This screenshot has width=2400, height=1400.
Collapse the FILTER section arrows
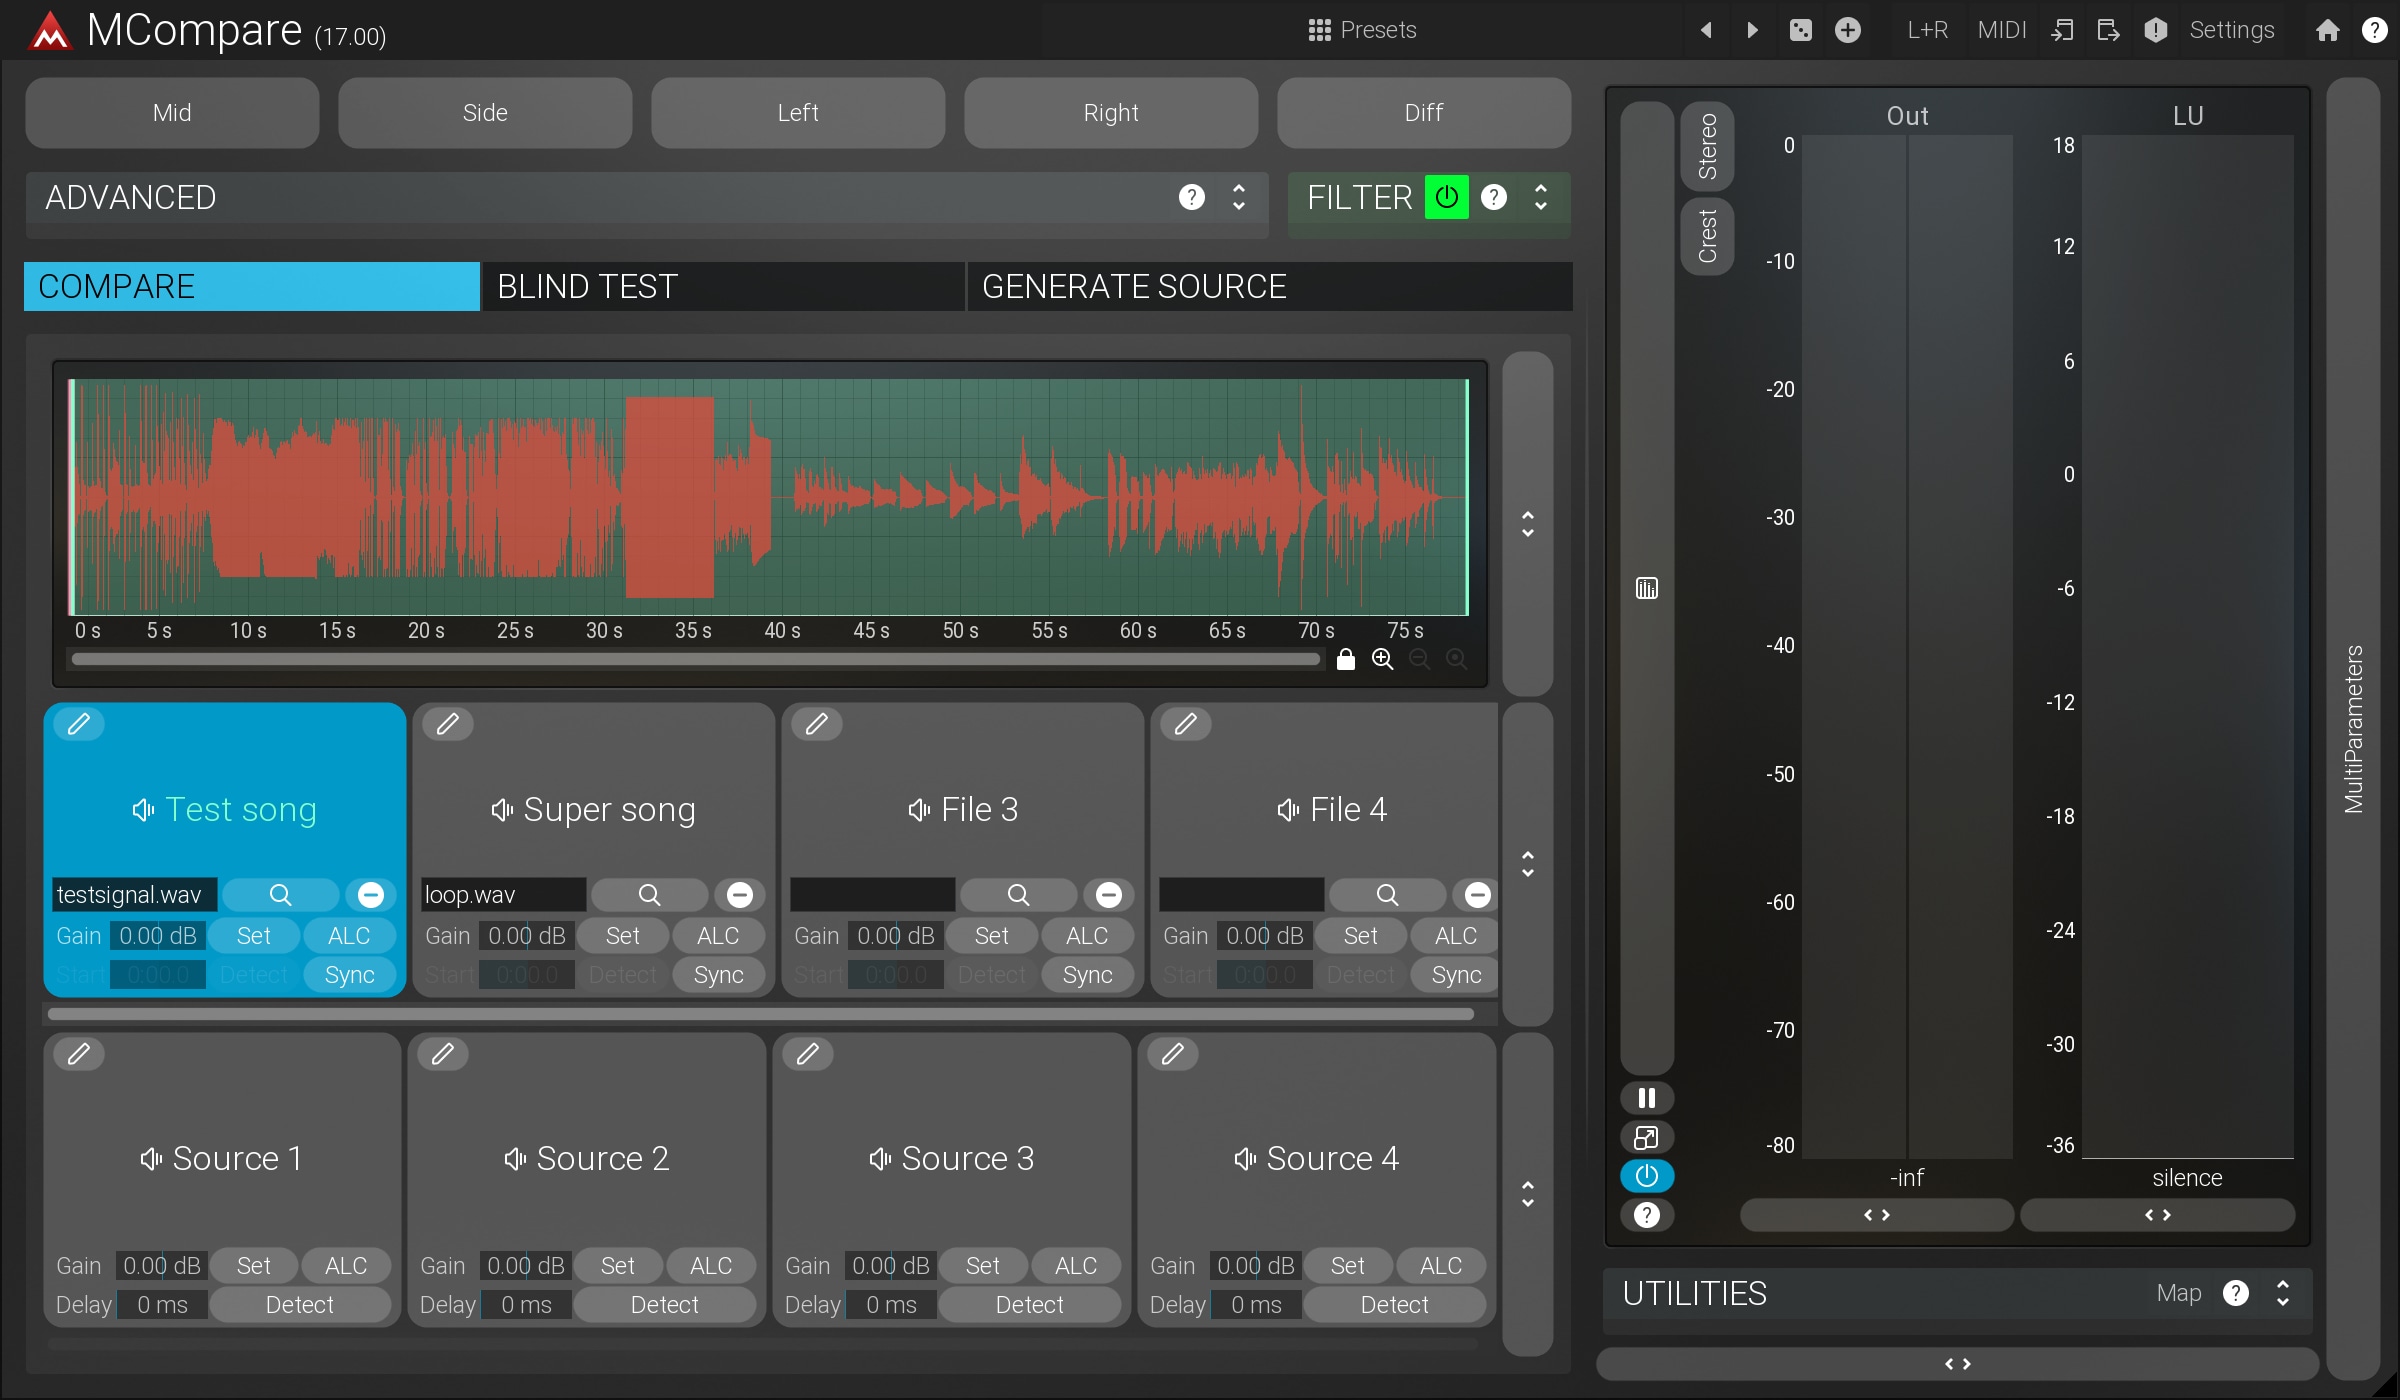coord(1540,197)
